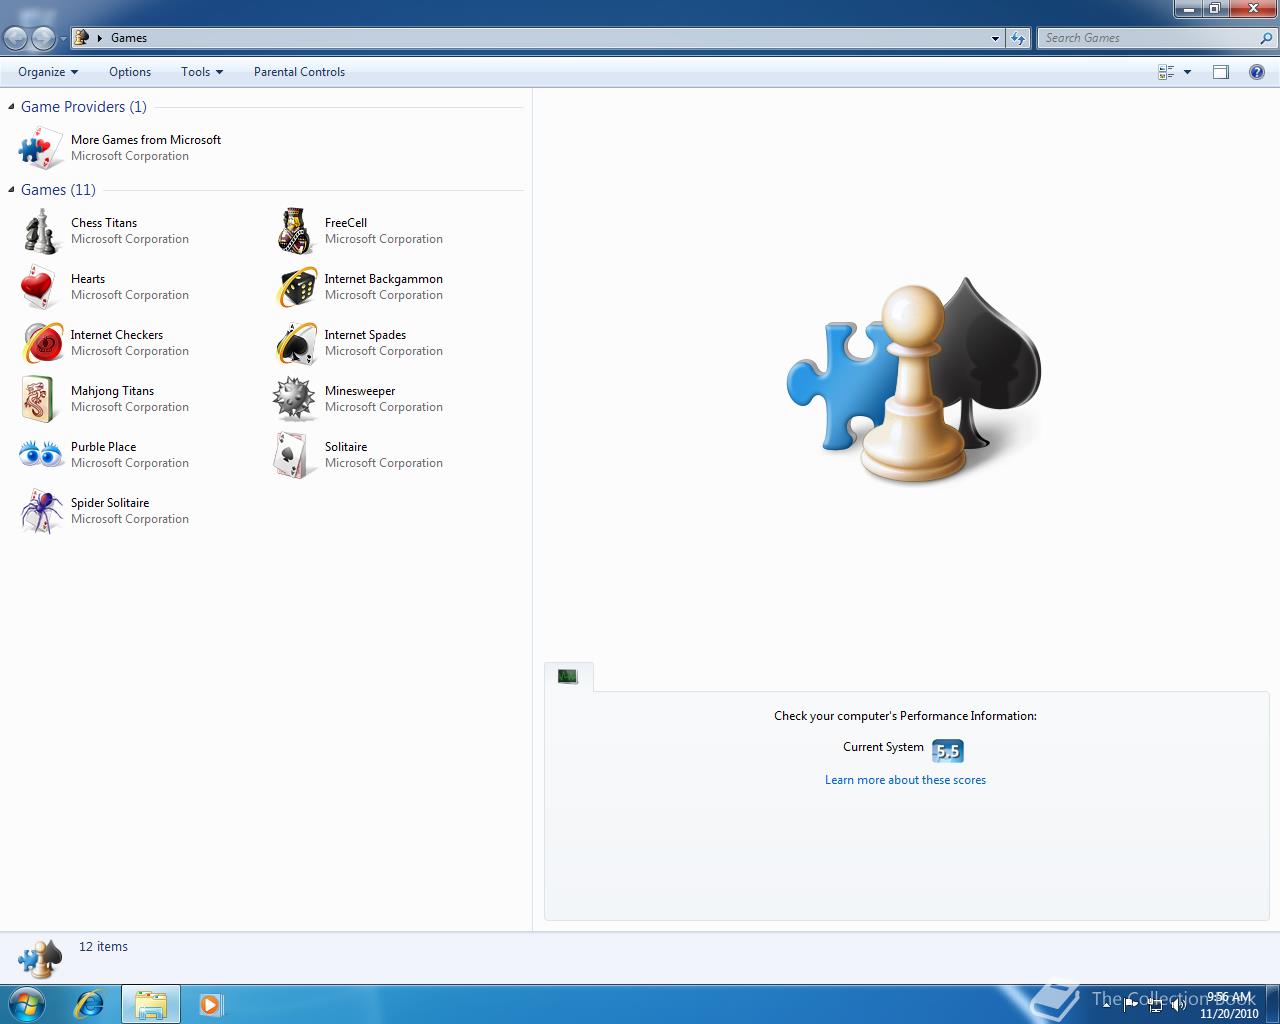Viewport: 1280px width, 1024px height.
Task: Click the Search Games input field
Action: [1147, 38]
